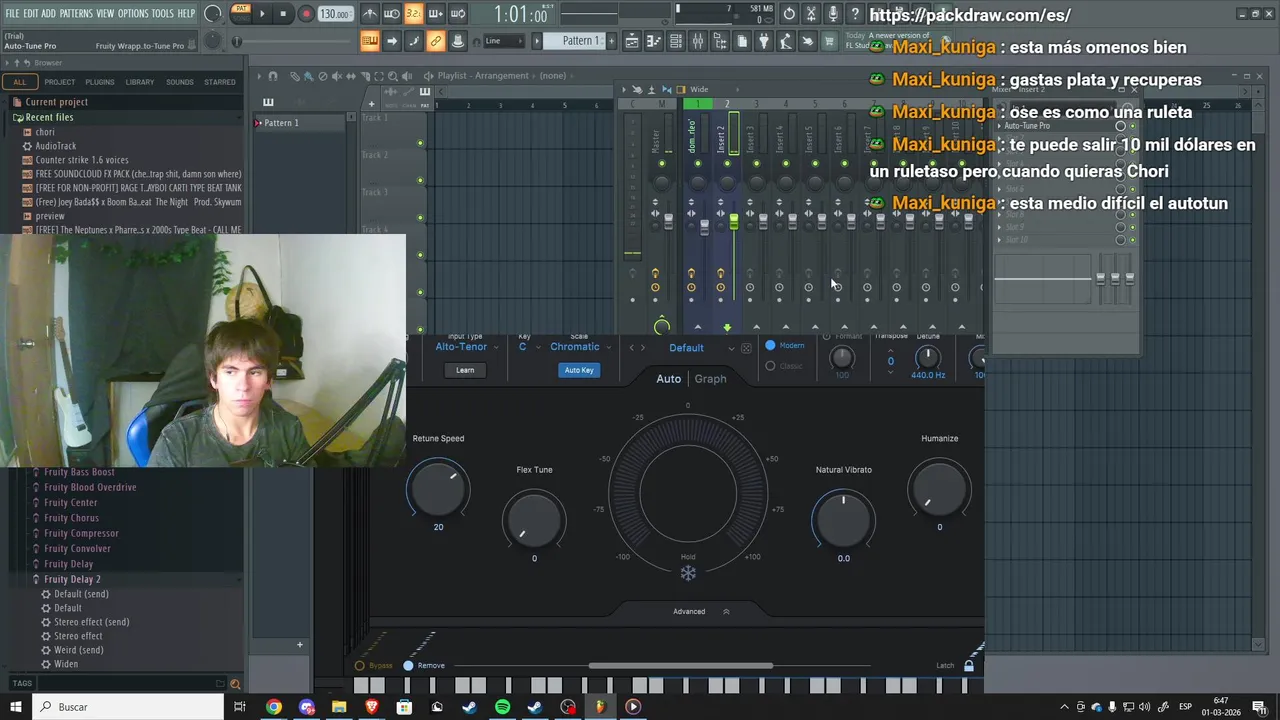Switch browser to the STARRED tab

220,82
